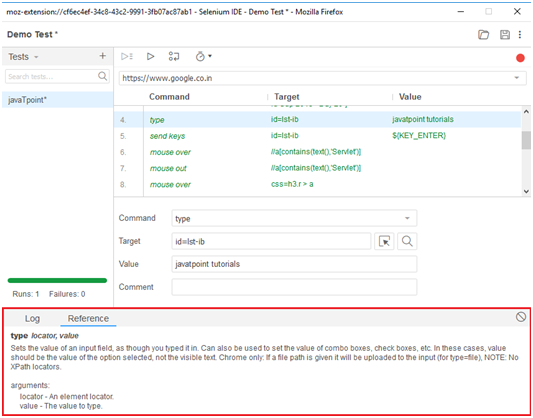Run current test play icon
Viewport: 533px width, 418px height.
150,56
